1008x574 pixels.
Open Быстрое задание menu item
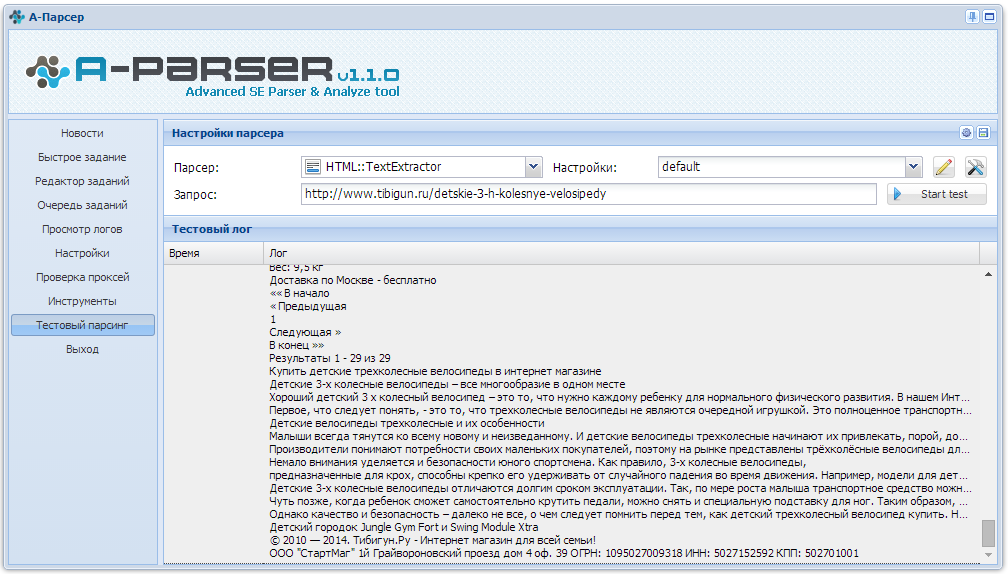click(x=82, y=157)
